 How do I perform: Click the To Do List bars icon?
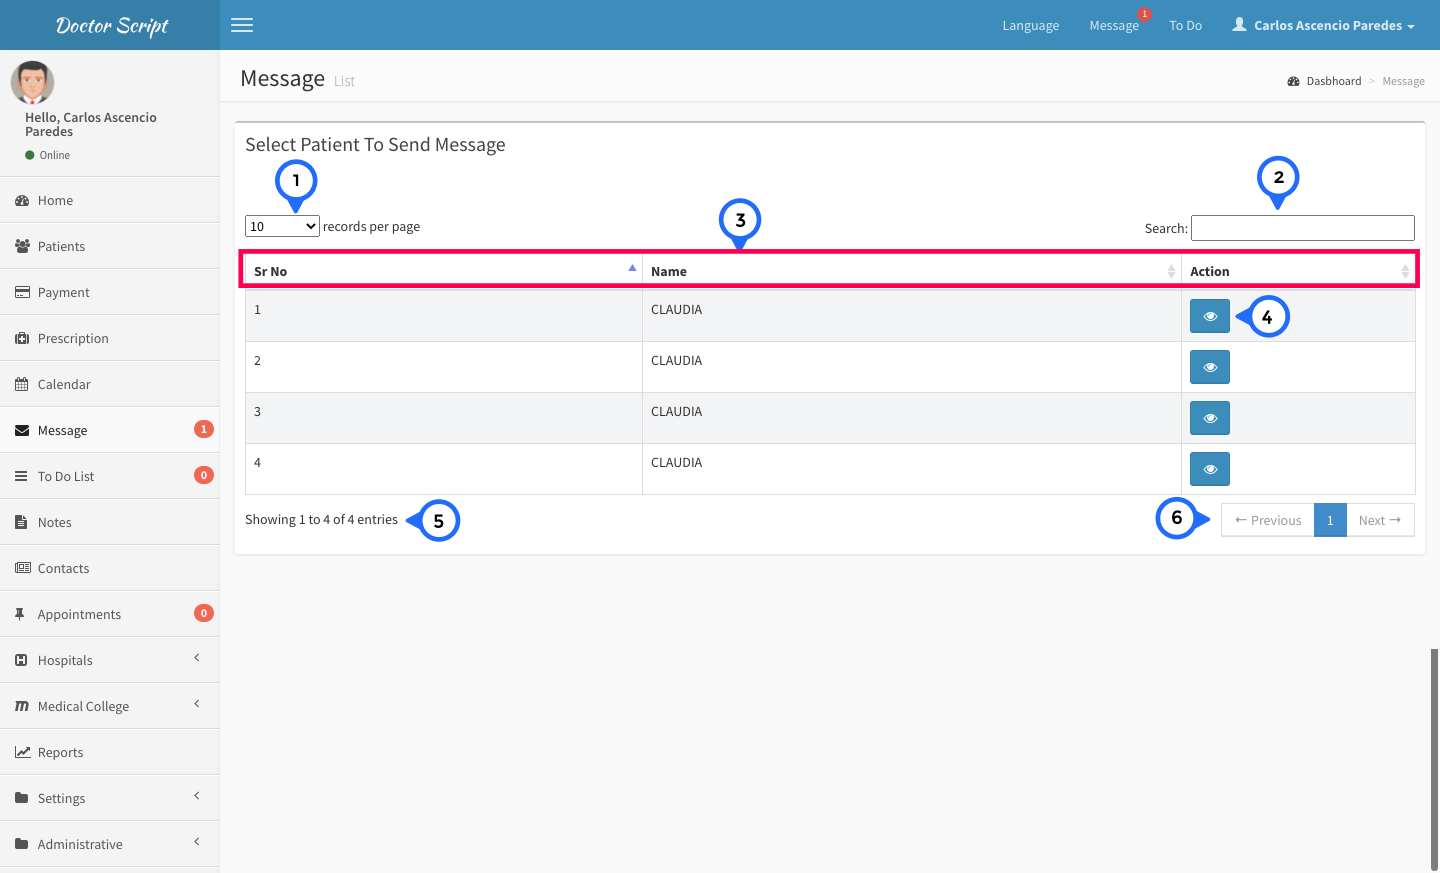(21, 476)
